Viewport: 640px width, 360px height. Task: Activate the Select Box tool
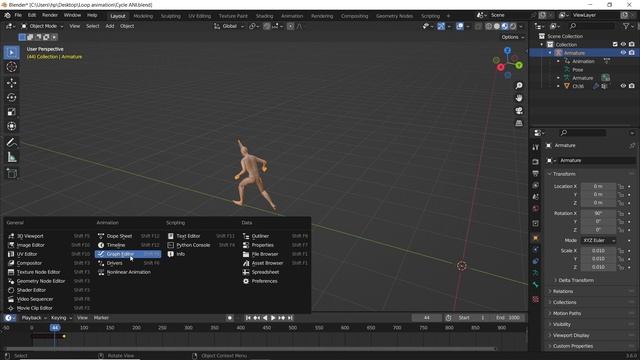[11, 53]
